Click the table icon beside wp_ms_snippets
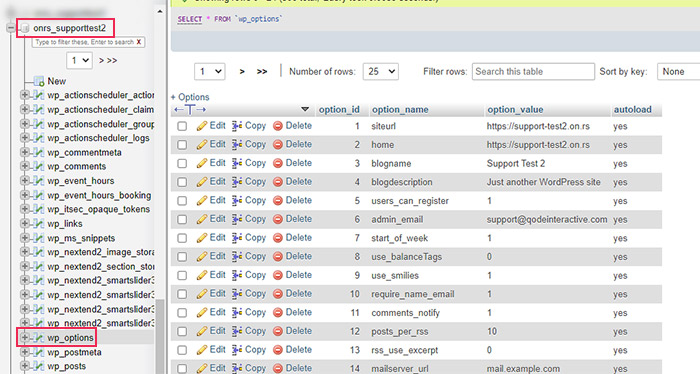 pyautogui.click(x=39, y=238)
